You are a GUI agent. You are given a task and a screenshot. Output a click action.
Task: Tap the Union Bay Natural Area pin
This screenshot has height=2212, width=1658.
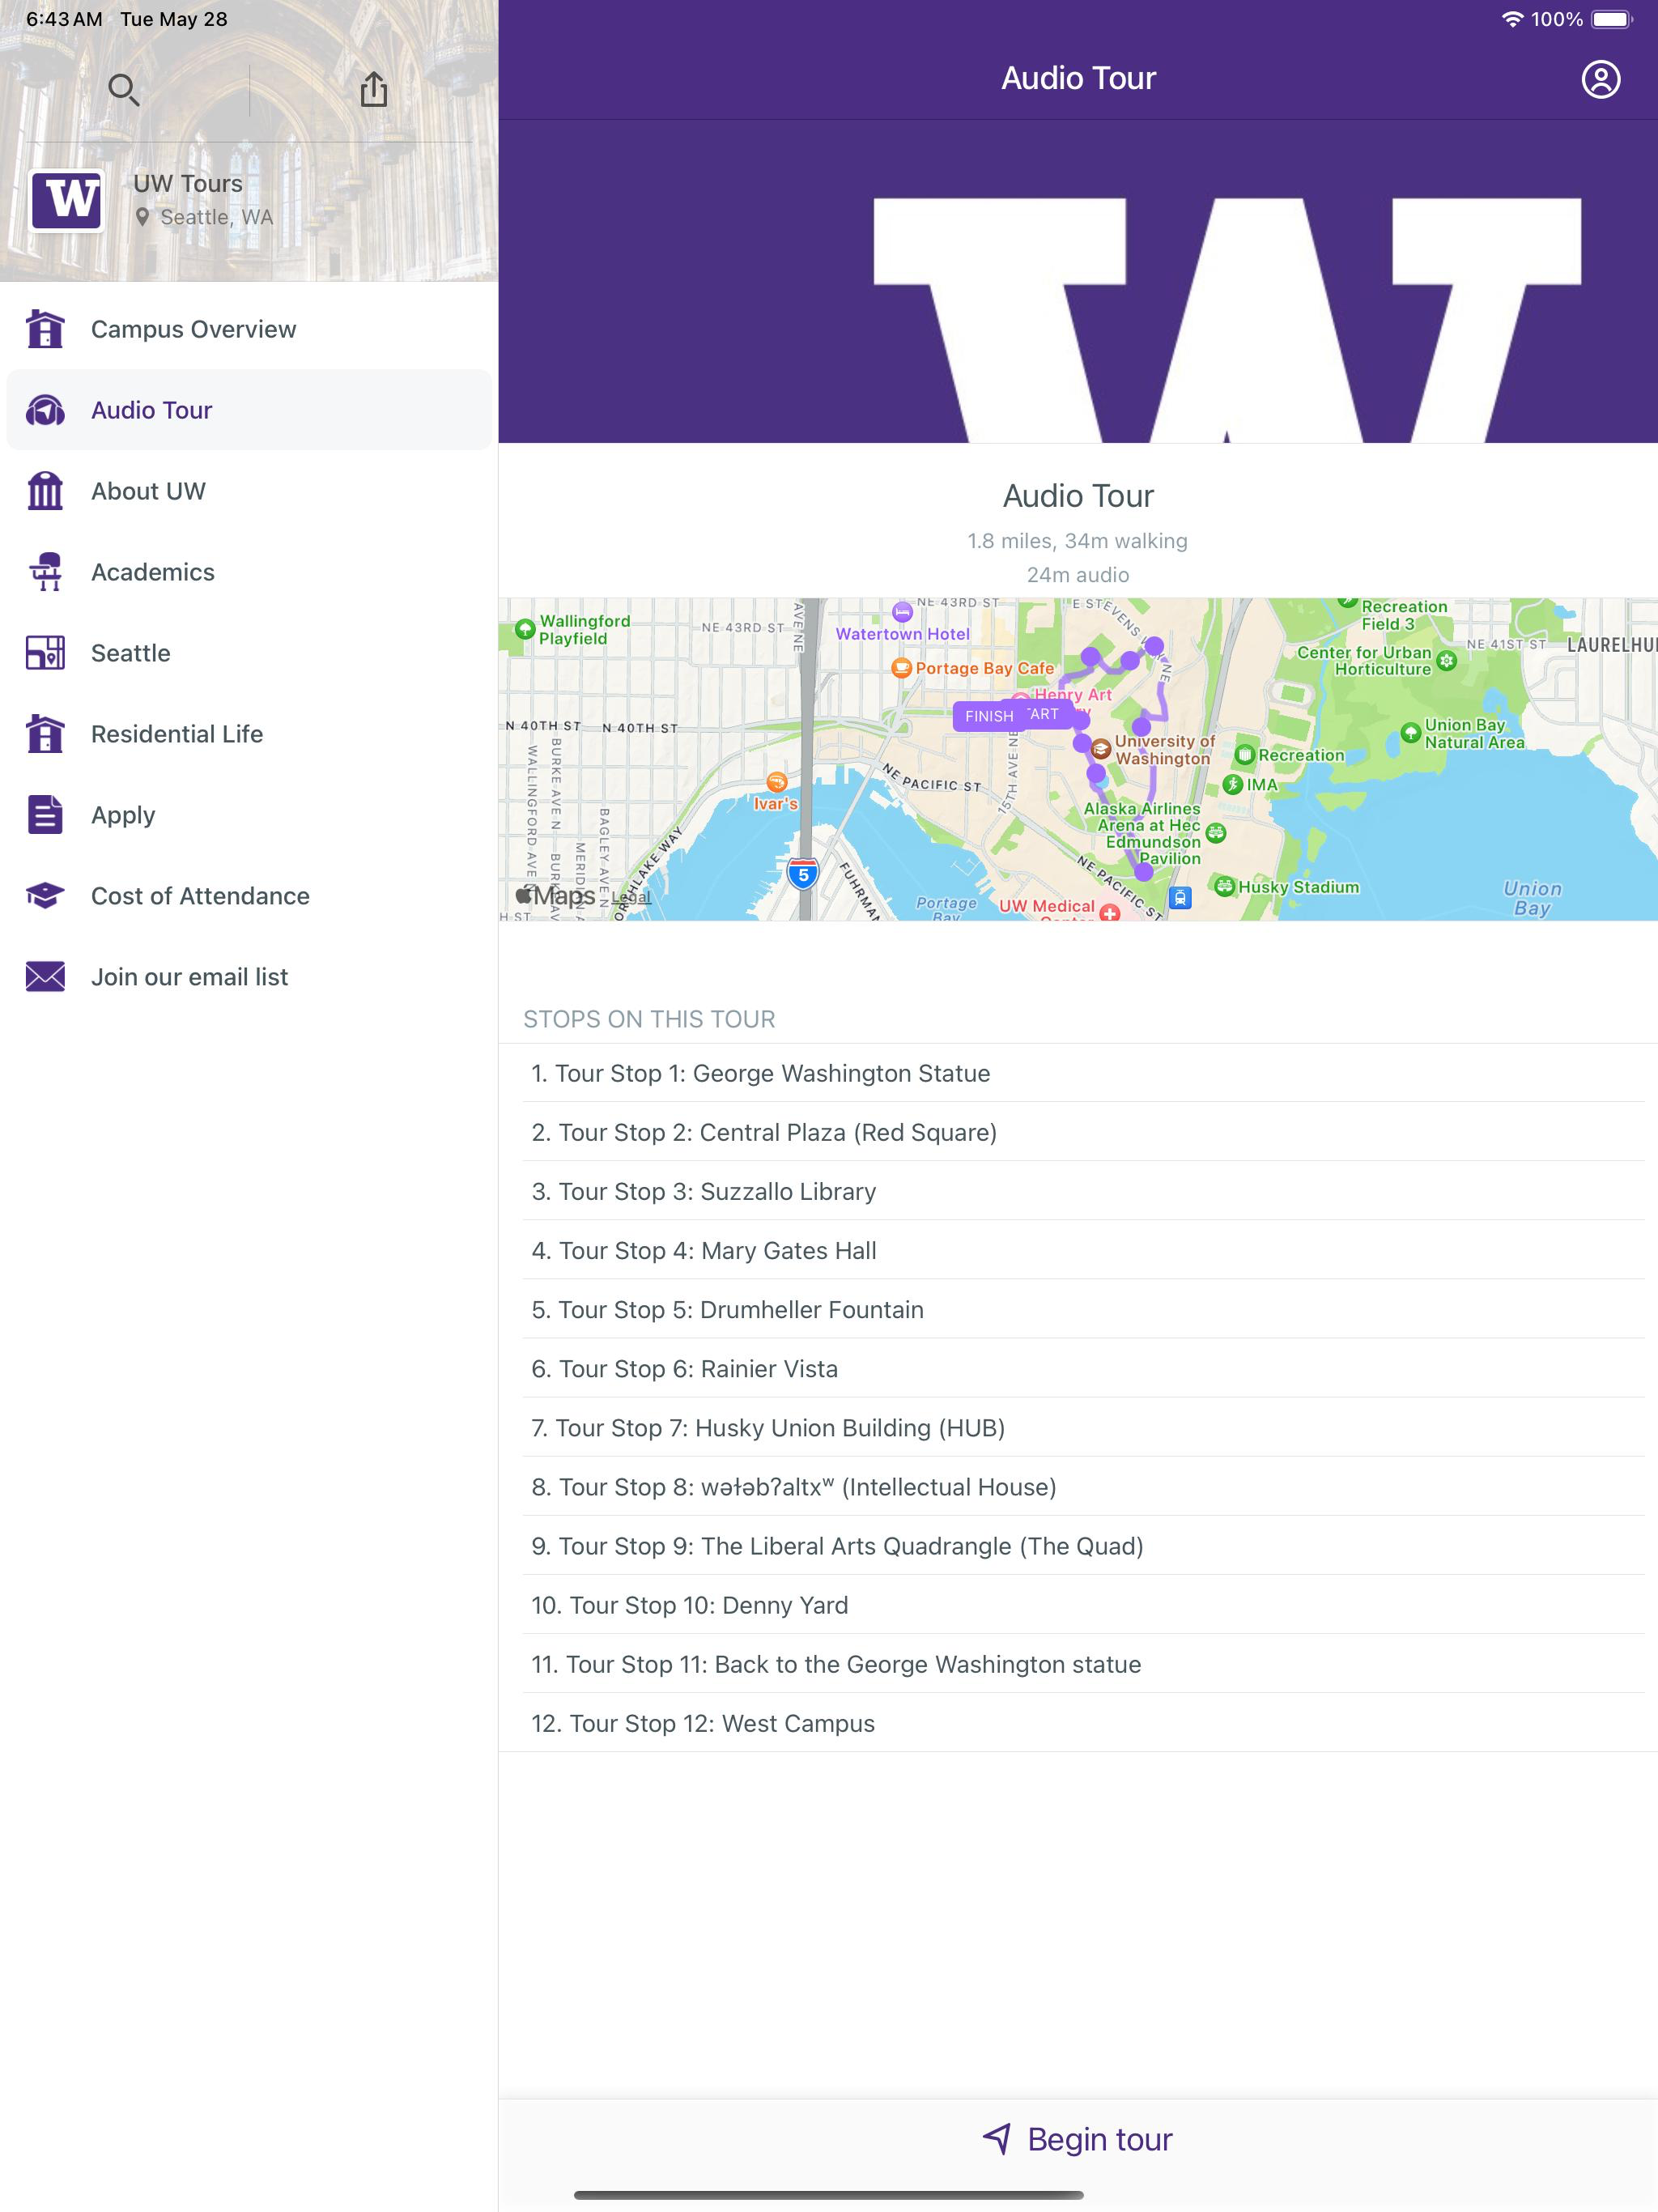point(1410,733)
